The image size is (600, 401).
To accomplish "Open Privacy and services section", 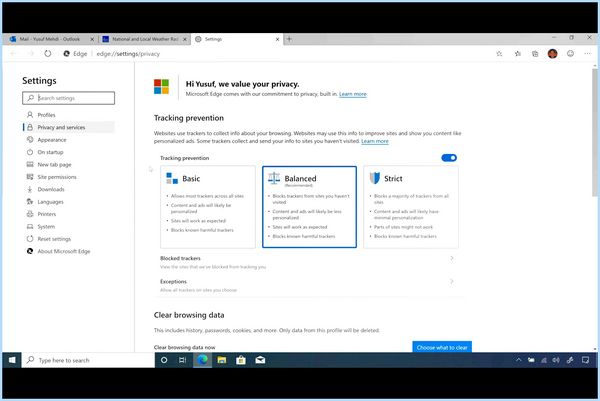I will click(68, 127).
